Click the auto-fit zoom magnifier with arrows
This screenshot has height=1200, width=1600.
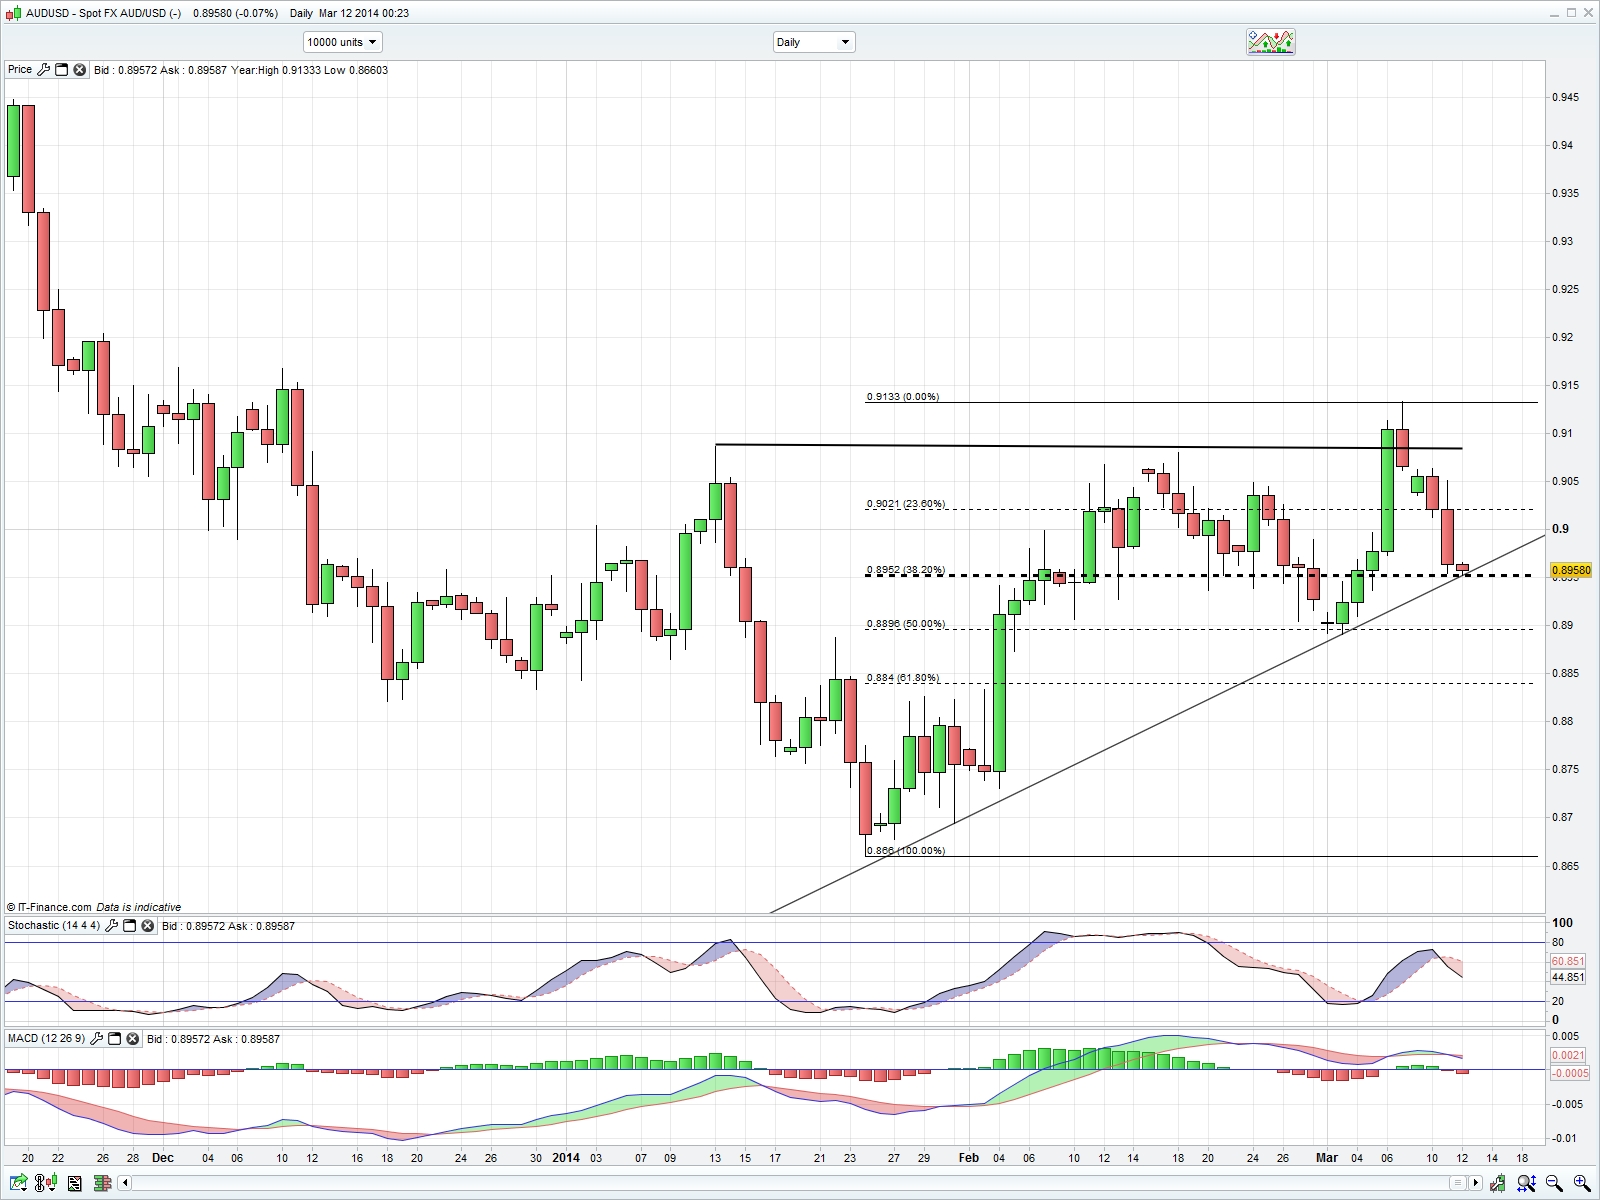pyautogui.click(x=1526, y=1183)
